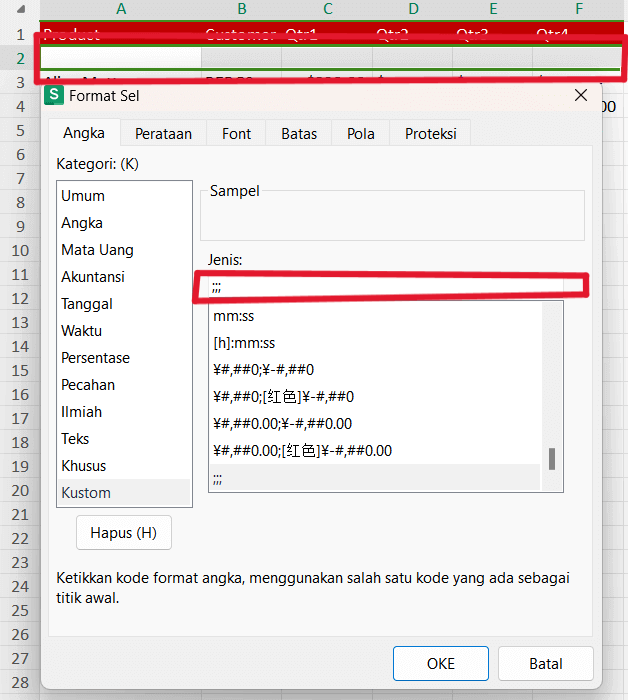Choose Khusus category
The image size is (628, 700).
click(x=124, y=466)
